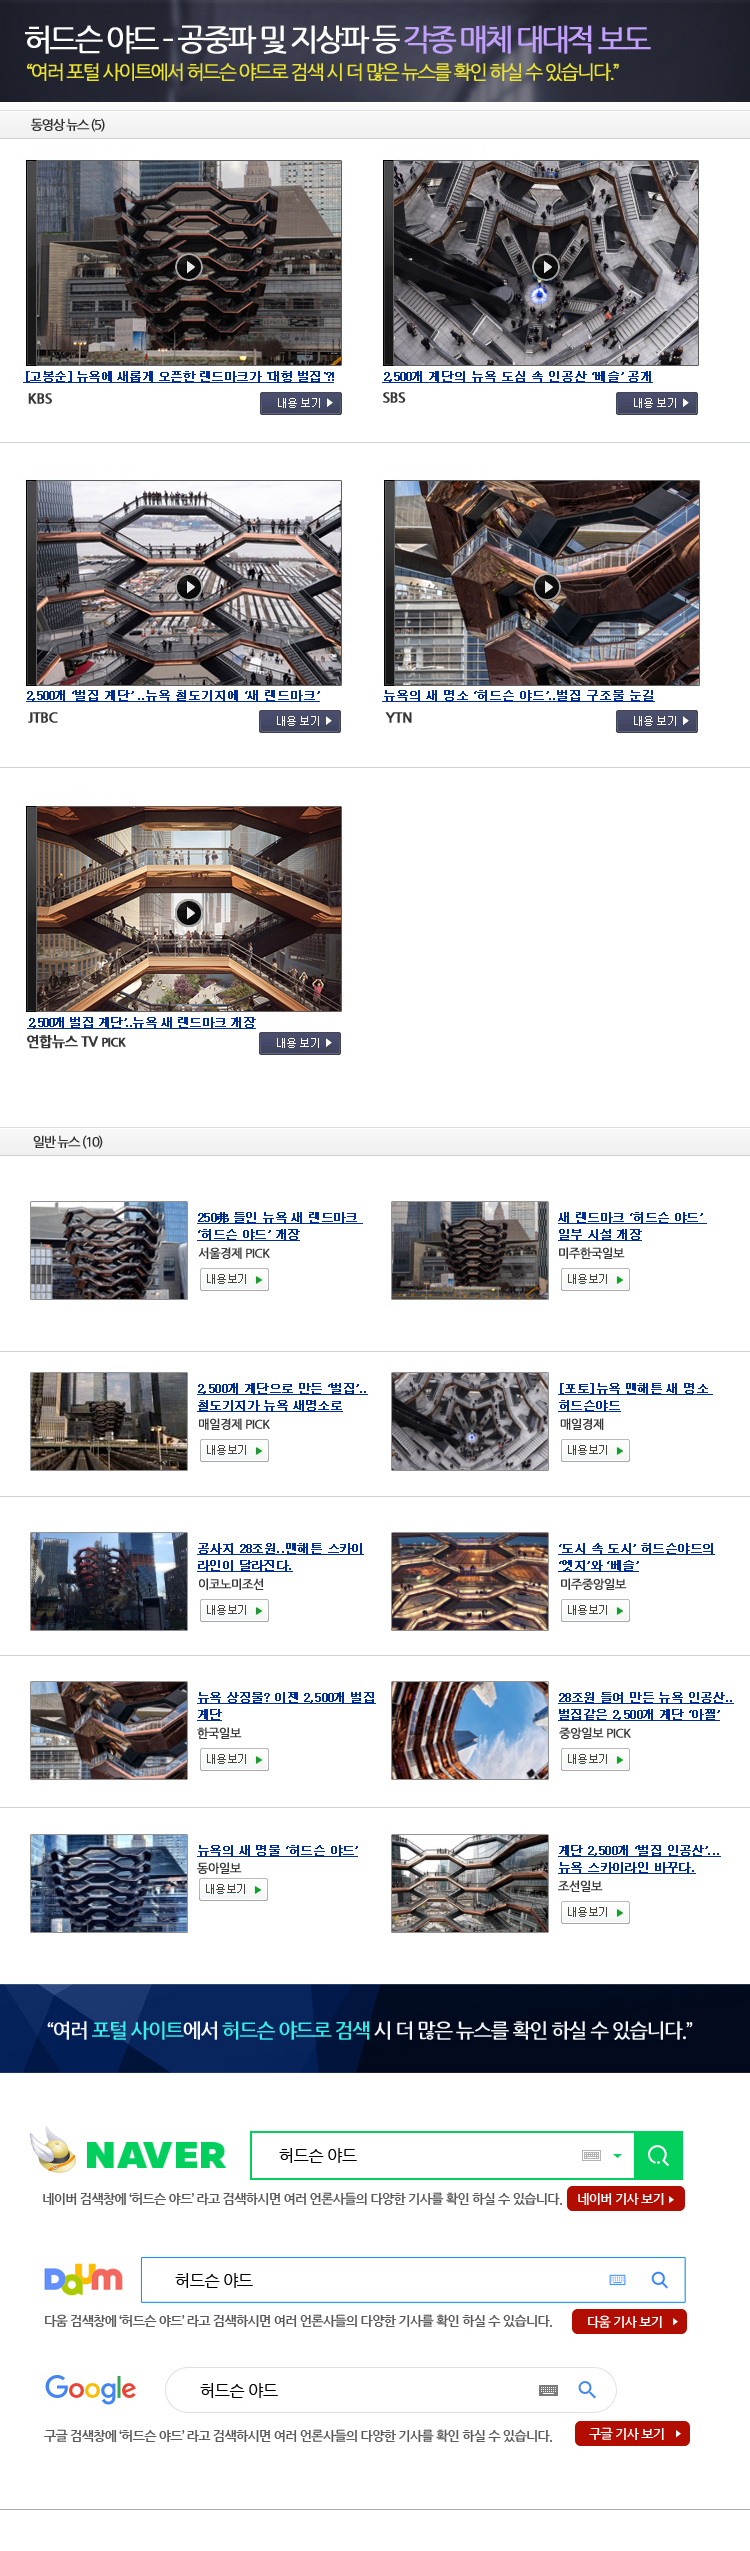Click 내용 보기 button under JTBC
This screenshot has width=750, height=2551.
click(300, 721)
